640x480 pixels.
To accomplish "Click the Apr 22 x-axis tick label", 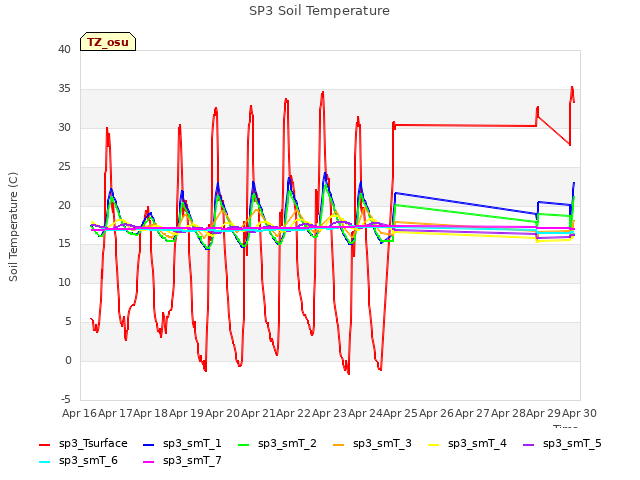I will point(293,413).
